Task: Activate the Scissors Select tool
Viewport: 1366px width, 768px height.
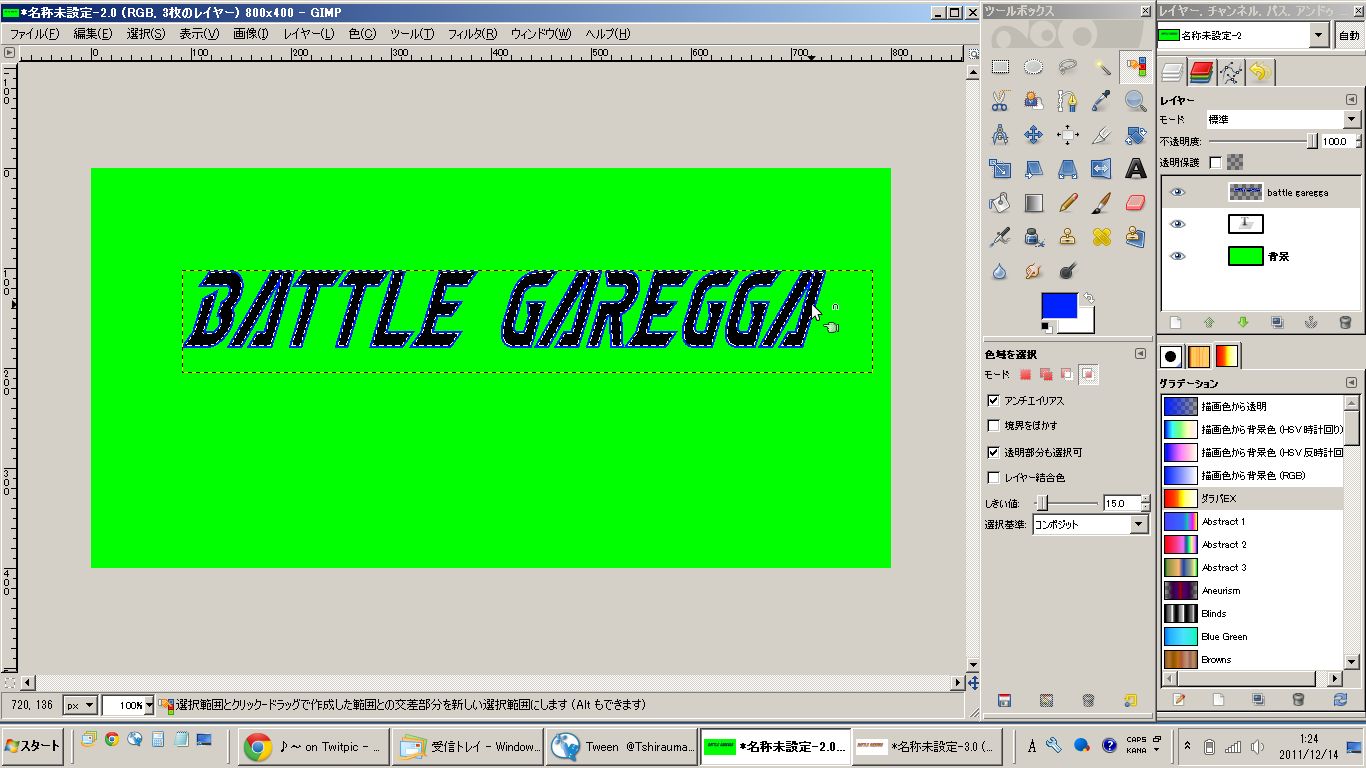Action: click(x=1000, y=101)
